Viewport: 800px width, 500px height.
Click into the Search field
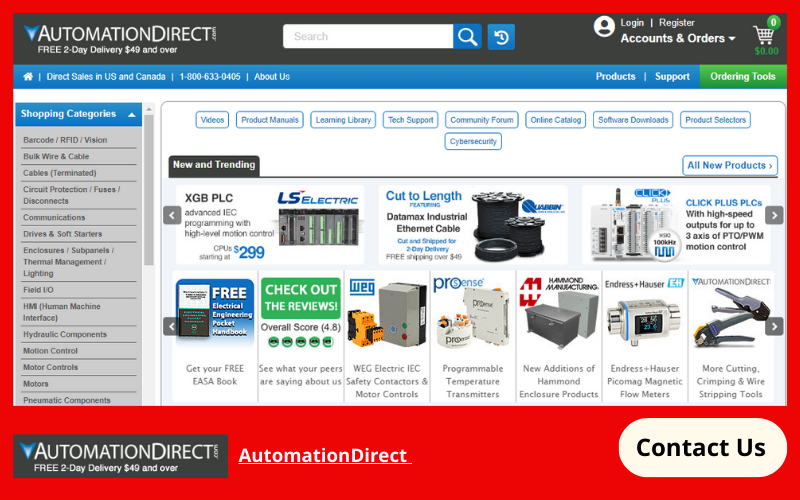[368, 36]
